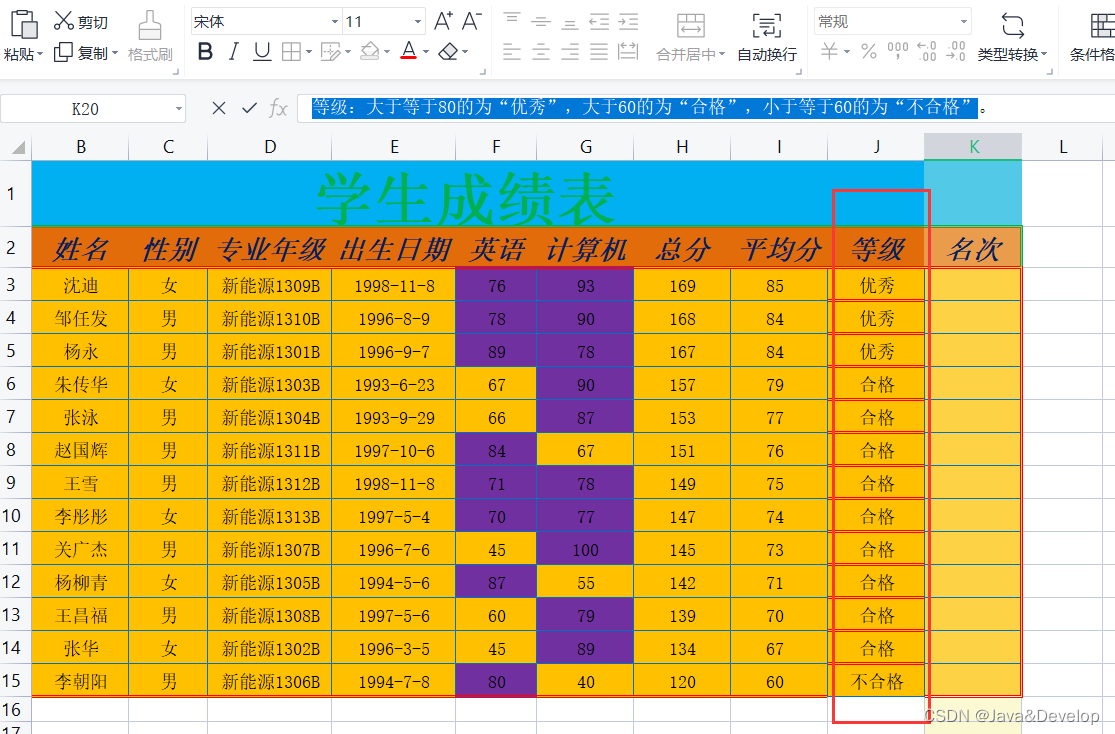Click inside the formula bar text

tap(644, 107)
